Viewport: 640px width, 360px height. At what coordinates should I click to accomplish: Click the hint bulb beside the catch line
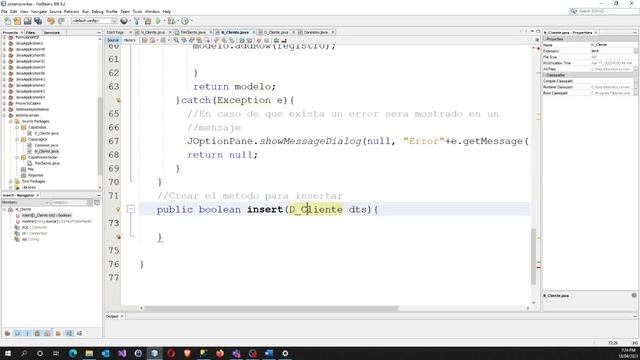[x=118, y=100]
